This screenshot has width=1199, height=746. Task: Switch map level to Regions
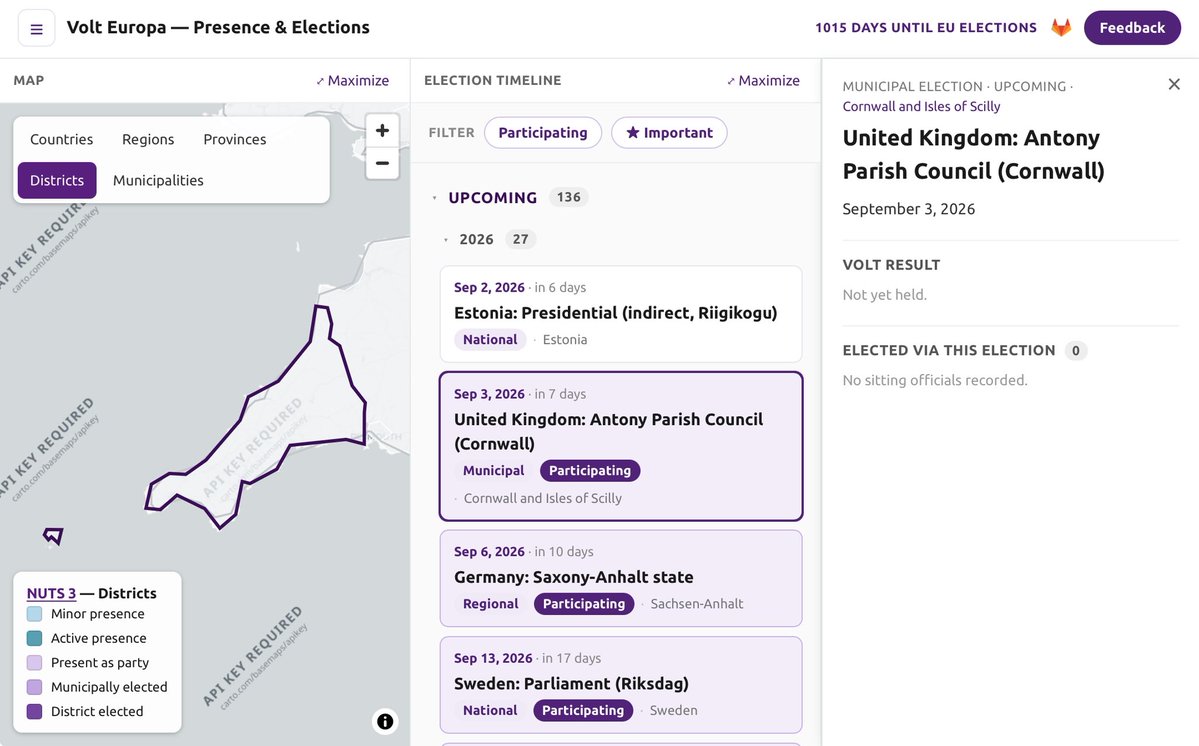148,139
